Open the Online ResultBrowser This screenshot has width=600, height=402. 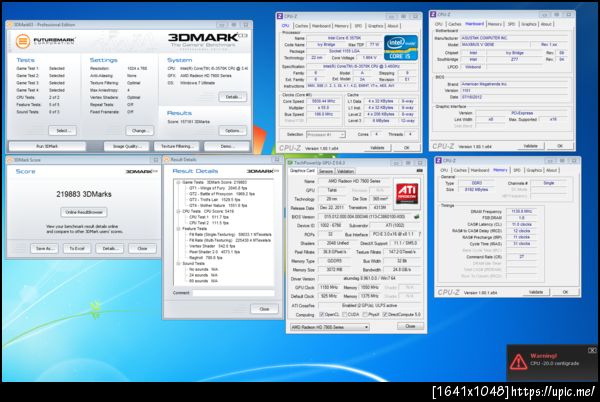tap(84, 212)
